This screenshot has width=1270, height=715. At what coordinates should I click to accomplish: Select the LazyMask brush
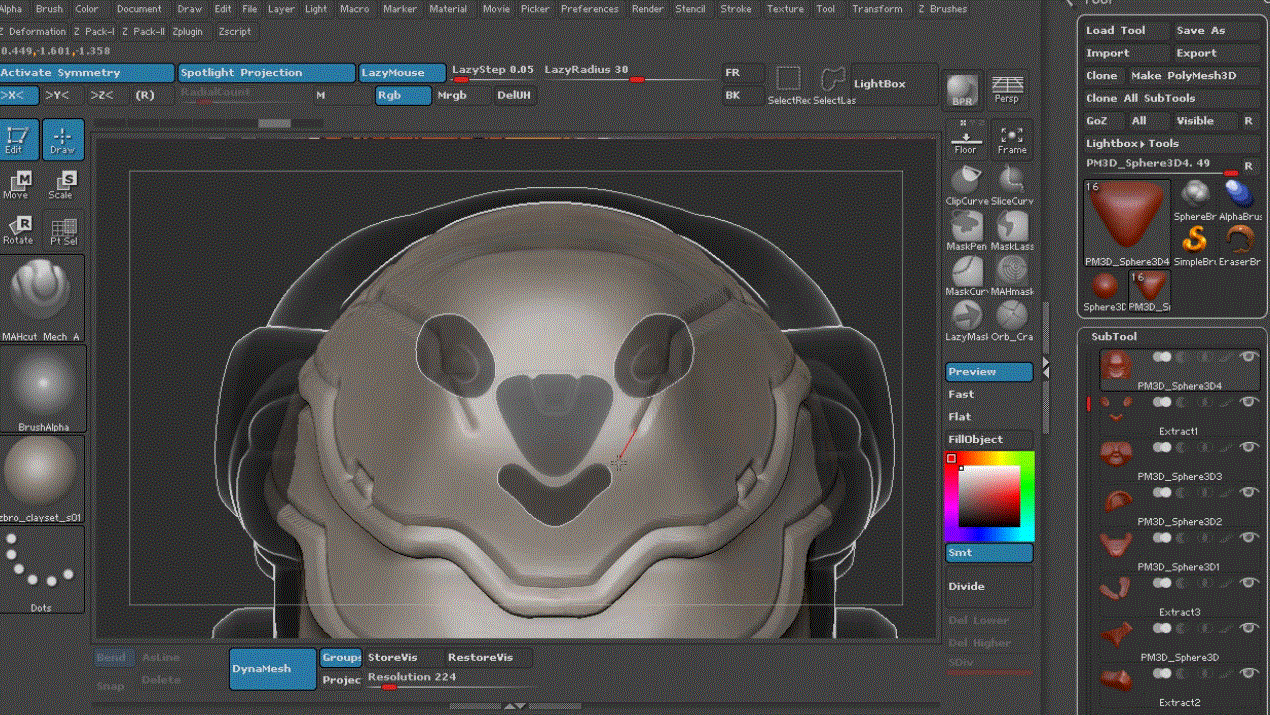click(x=966, y=321)
